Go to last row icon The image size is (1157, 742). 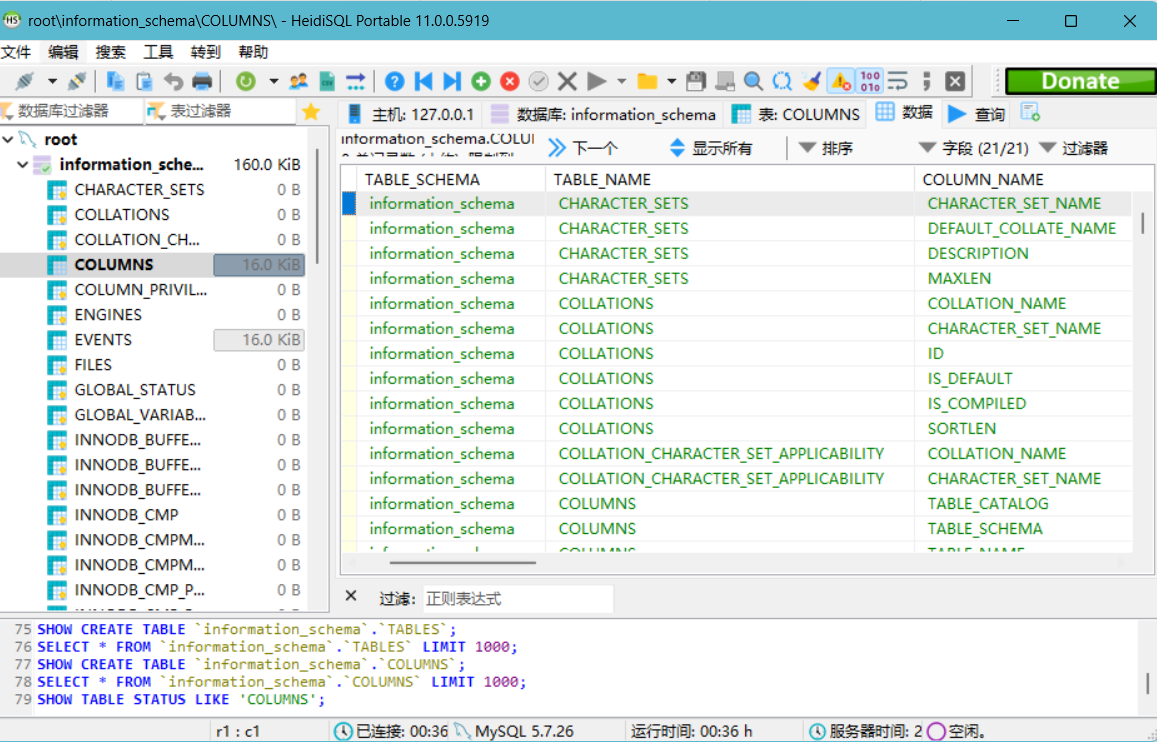[452, 80]
